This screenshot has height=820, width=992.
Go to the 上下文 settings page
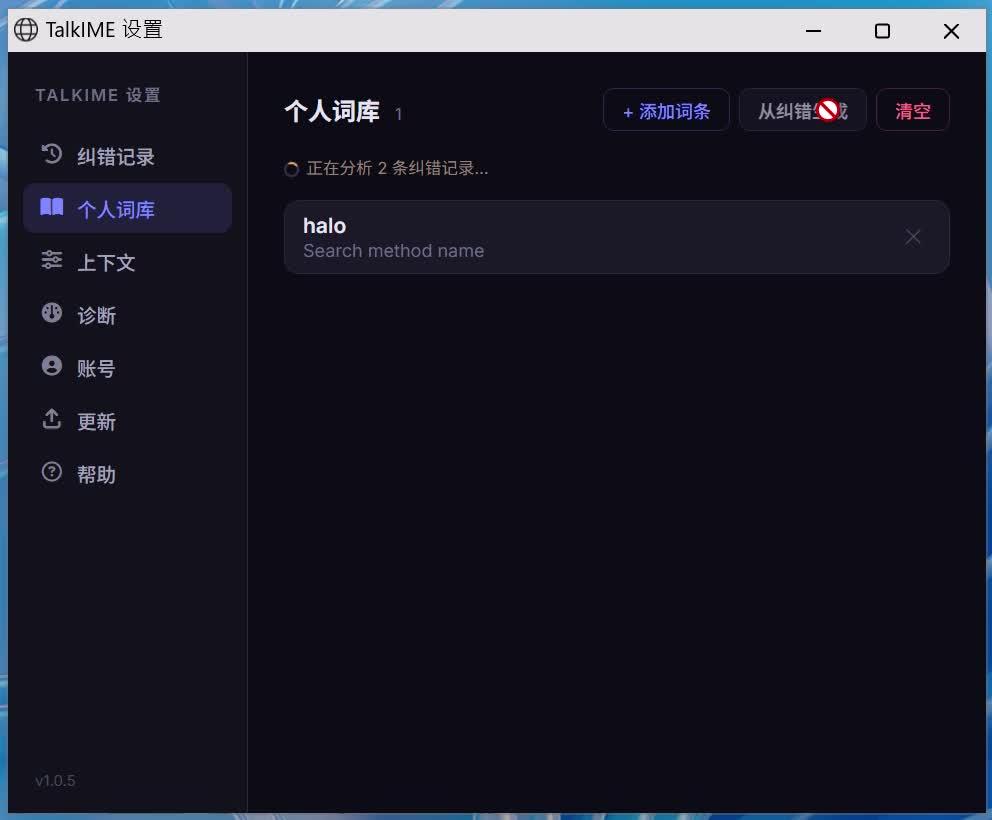(127, 261)
